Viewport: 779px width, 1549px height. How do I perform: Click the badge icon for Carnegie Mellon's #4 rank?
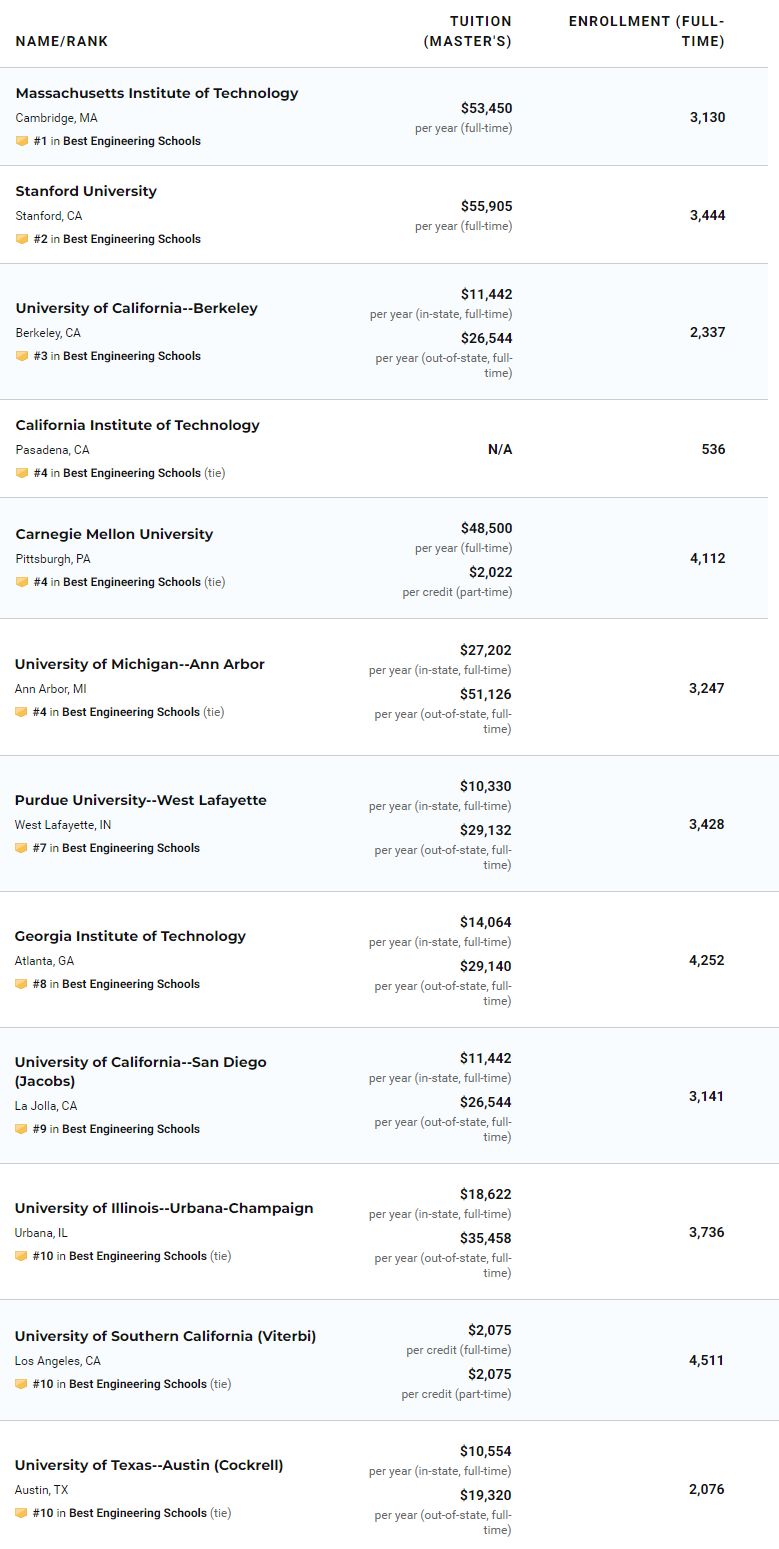click(22, 582)
